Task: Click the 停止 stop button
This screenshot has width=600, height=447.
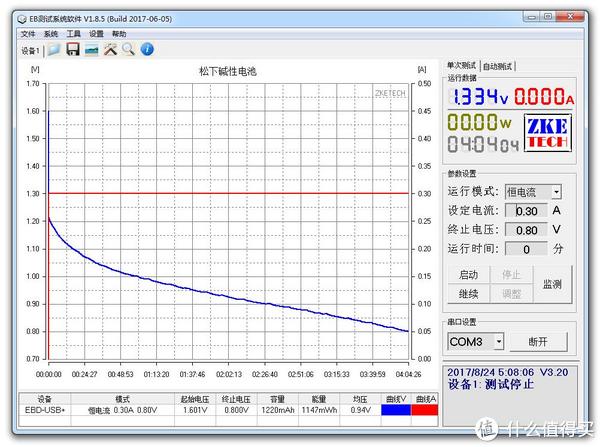Action: click(511, 275)
